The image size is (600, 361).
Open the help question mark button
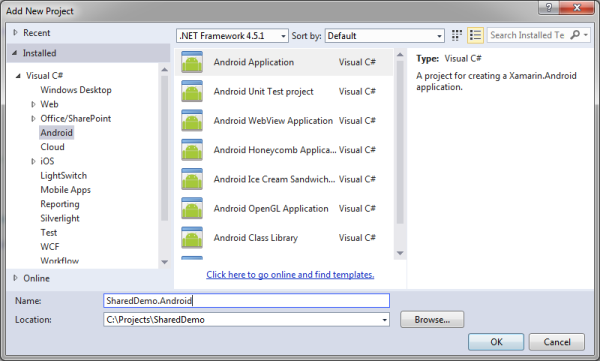coord(549,7)
